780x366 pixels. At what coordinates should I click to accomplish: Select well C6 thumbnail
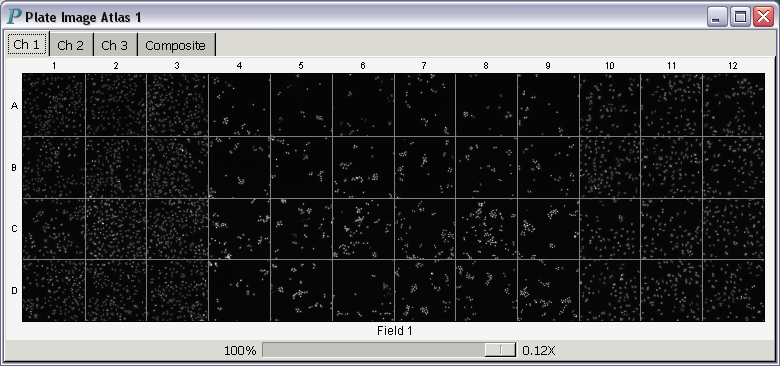[x=363, y=229]
